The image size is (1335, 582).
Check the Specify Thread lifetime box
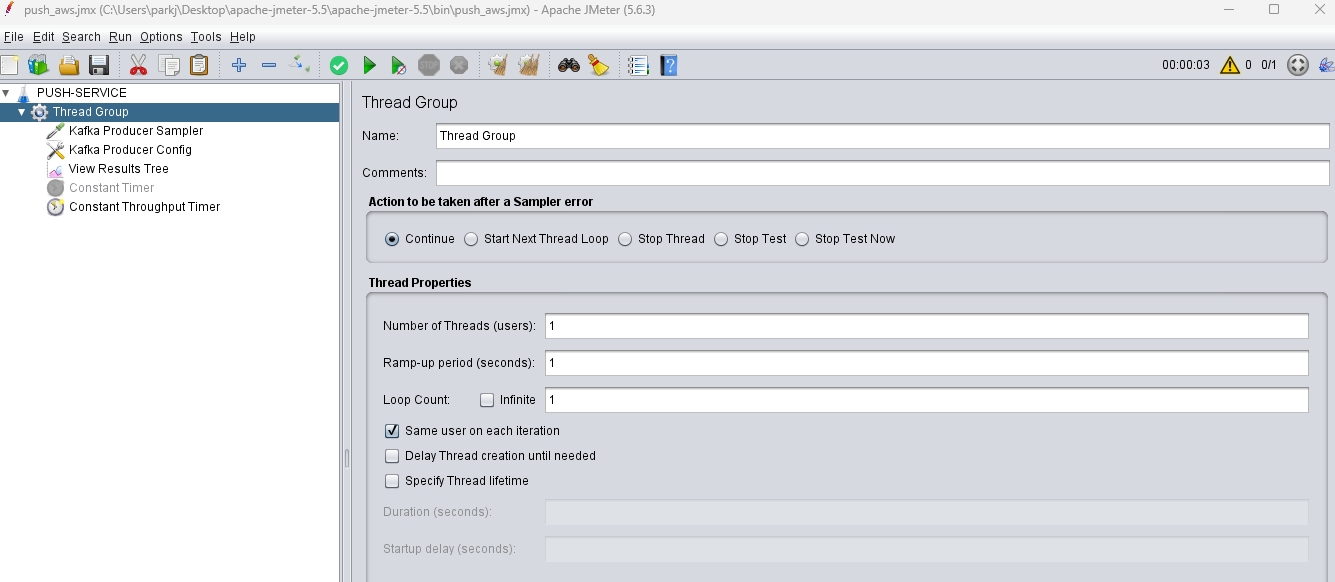tap(392, 481)
